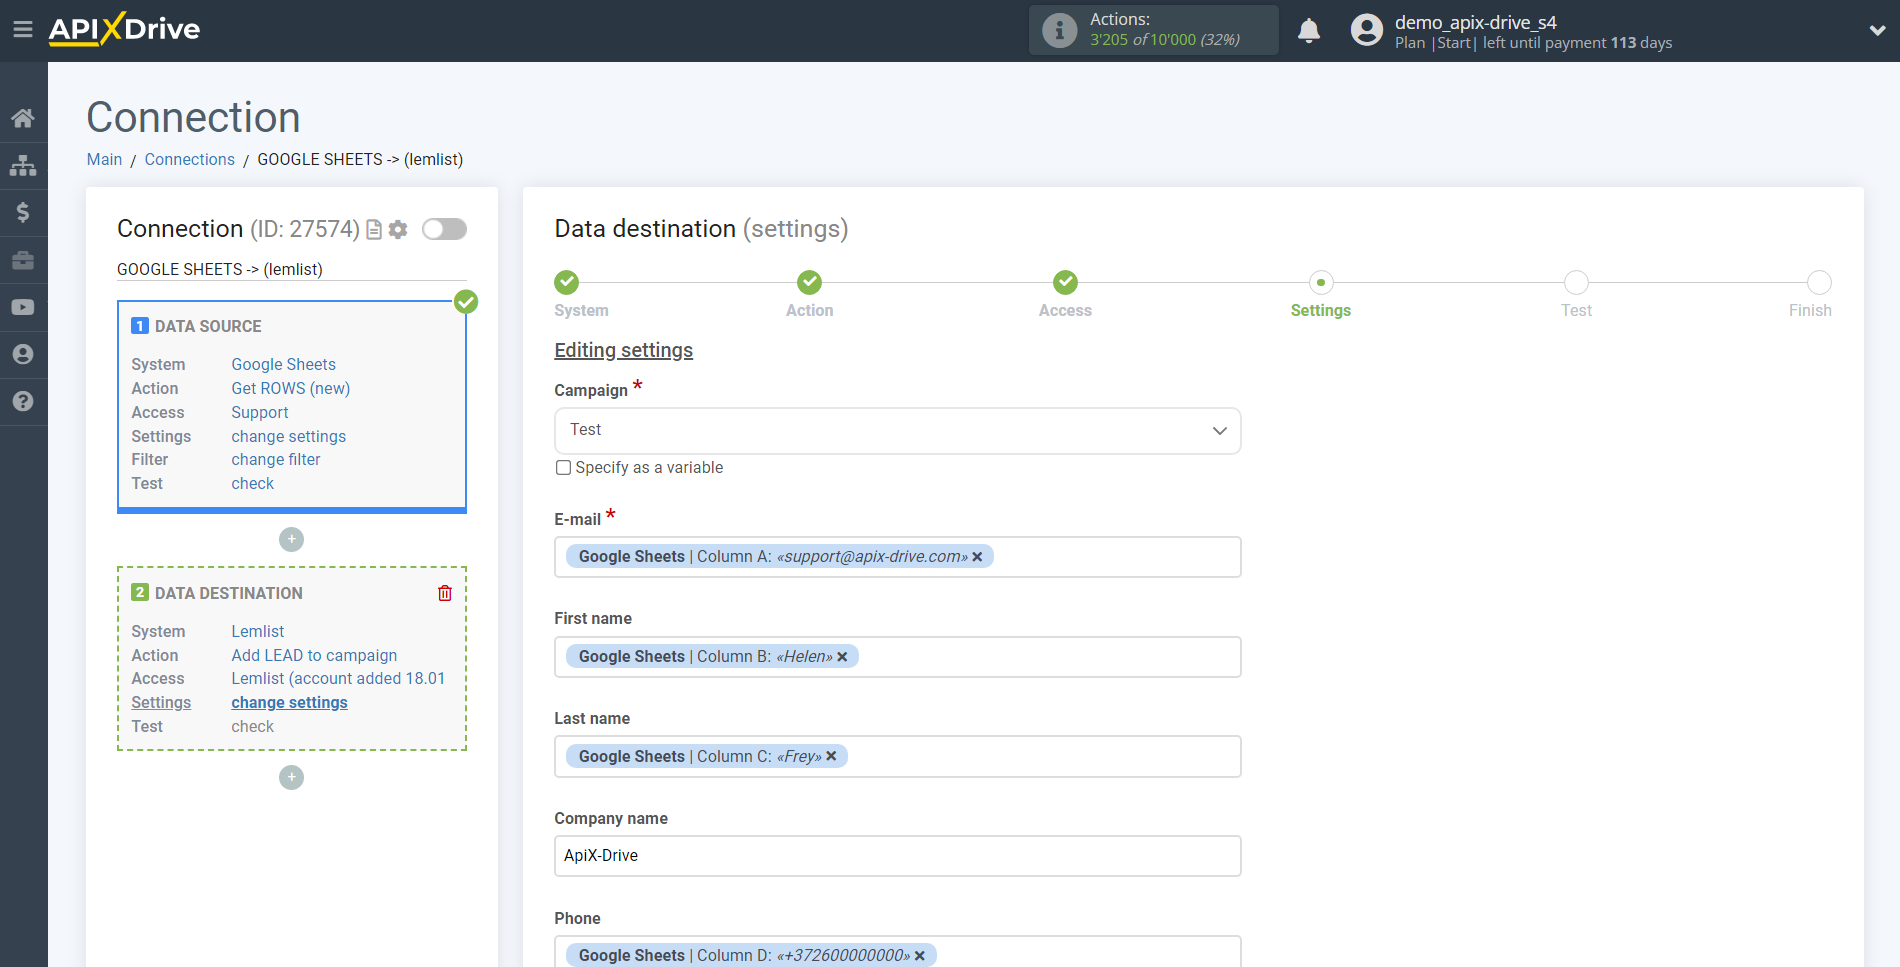The image size is (1900, 967).
Task: Click the actions info icon
Action: click(1059, 30)
